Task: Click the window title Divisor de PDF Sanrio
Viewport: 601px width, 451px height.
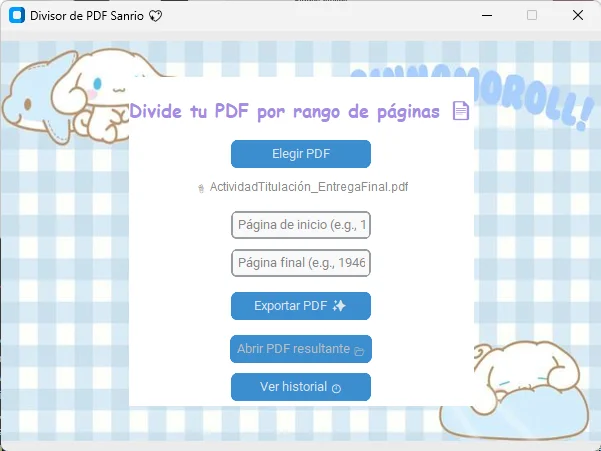Action: (x=87, y=16)
